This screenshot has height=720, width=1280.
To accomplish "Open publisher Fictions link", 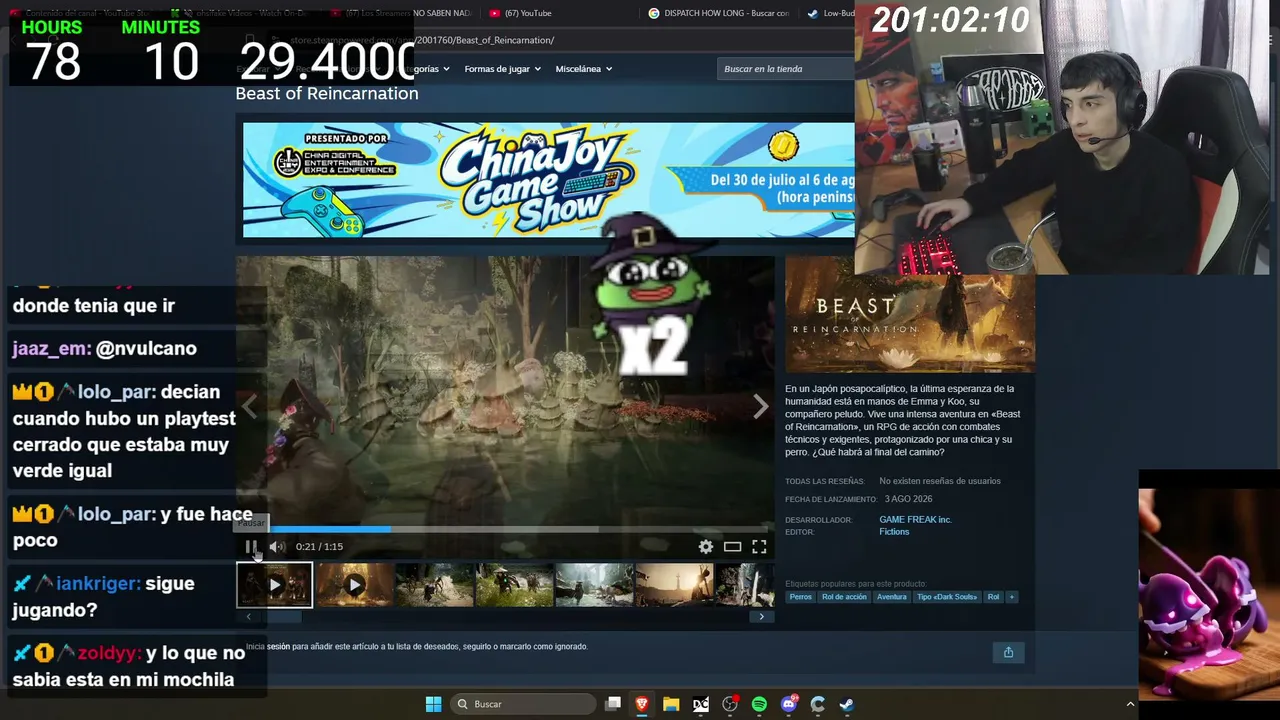I will (x=894, y=532).
